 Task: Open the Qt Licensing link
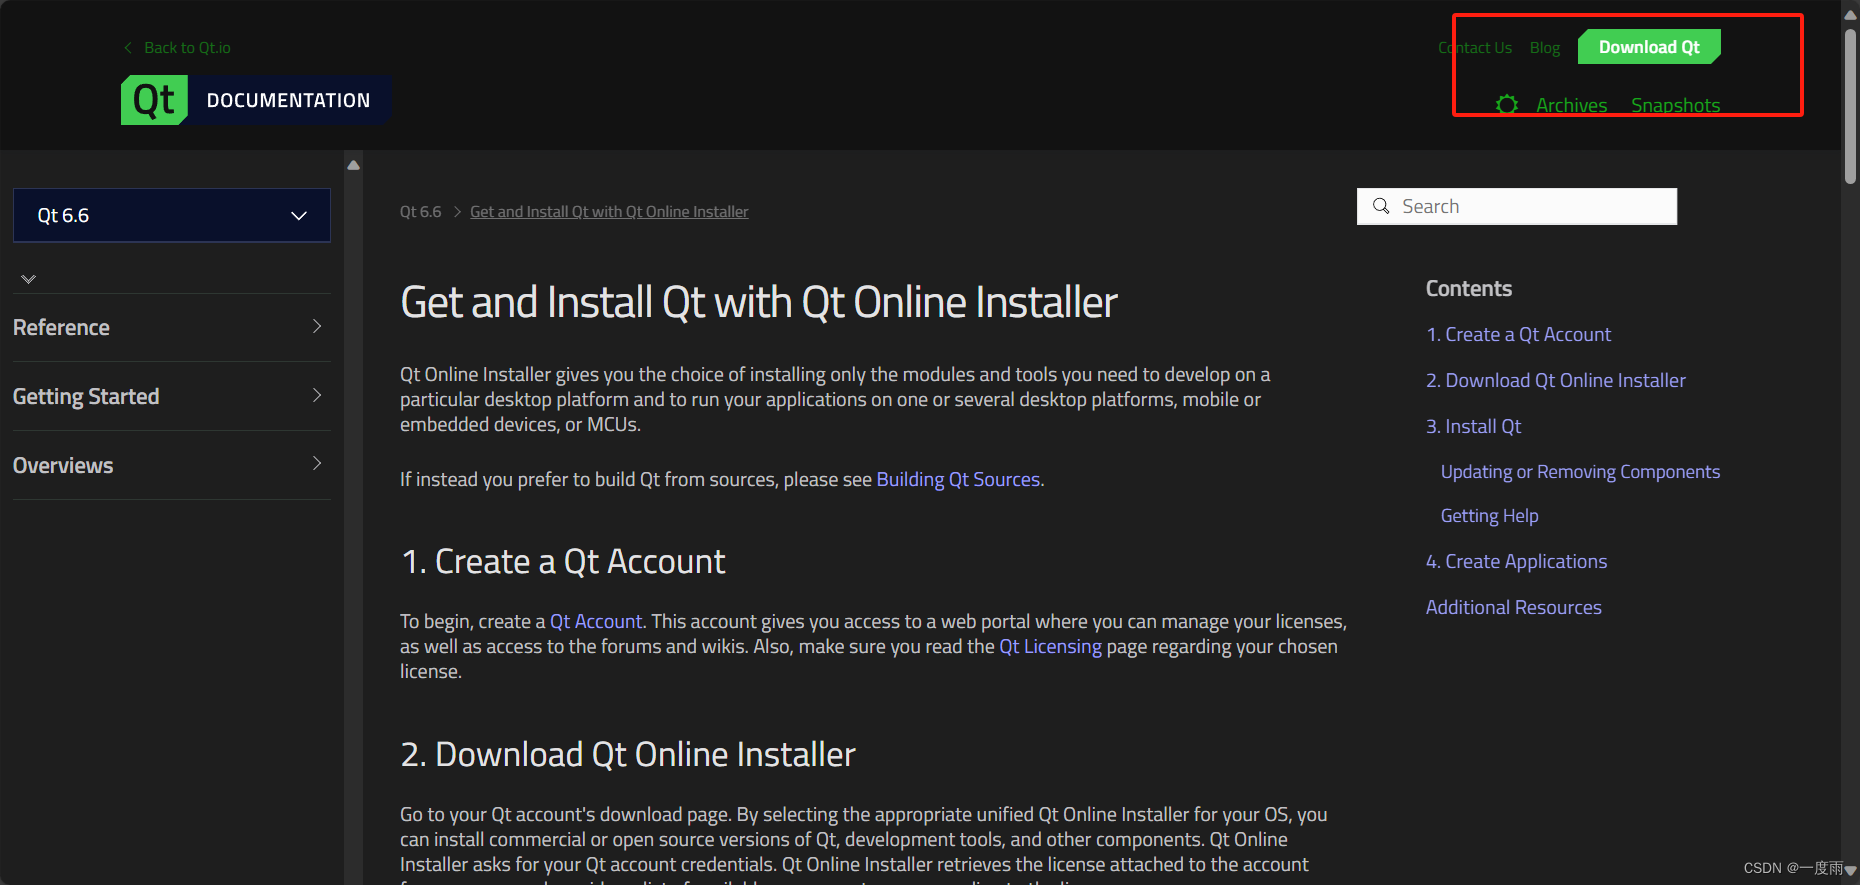point(1050,647)
